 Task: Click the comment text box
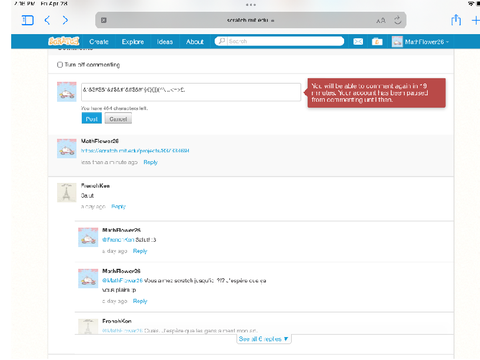(191, 92)
